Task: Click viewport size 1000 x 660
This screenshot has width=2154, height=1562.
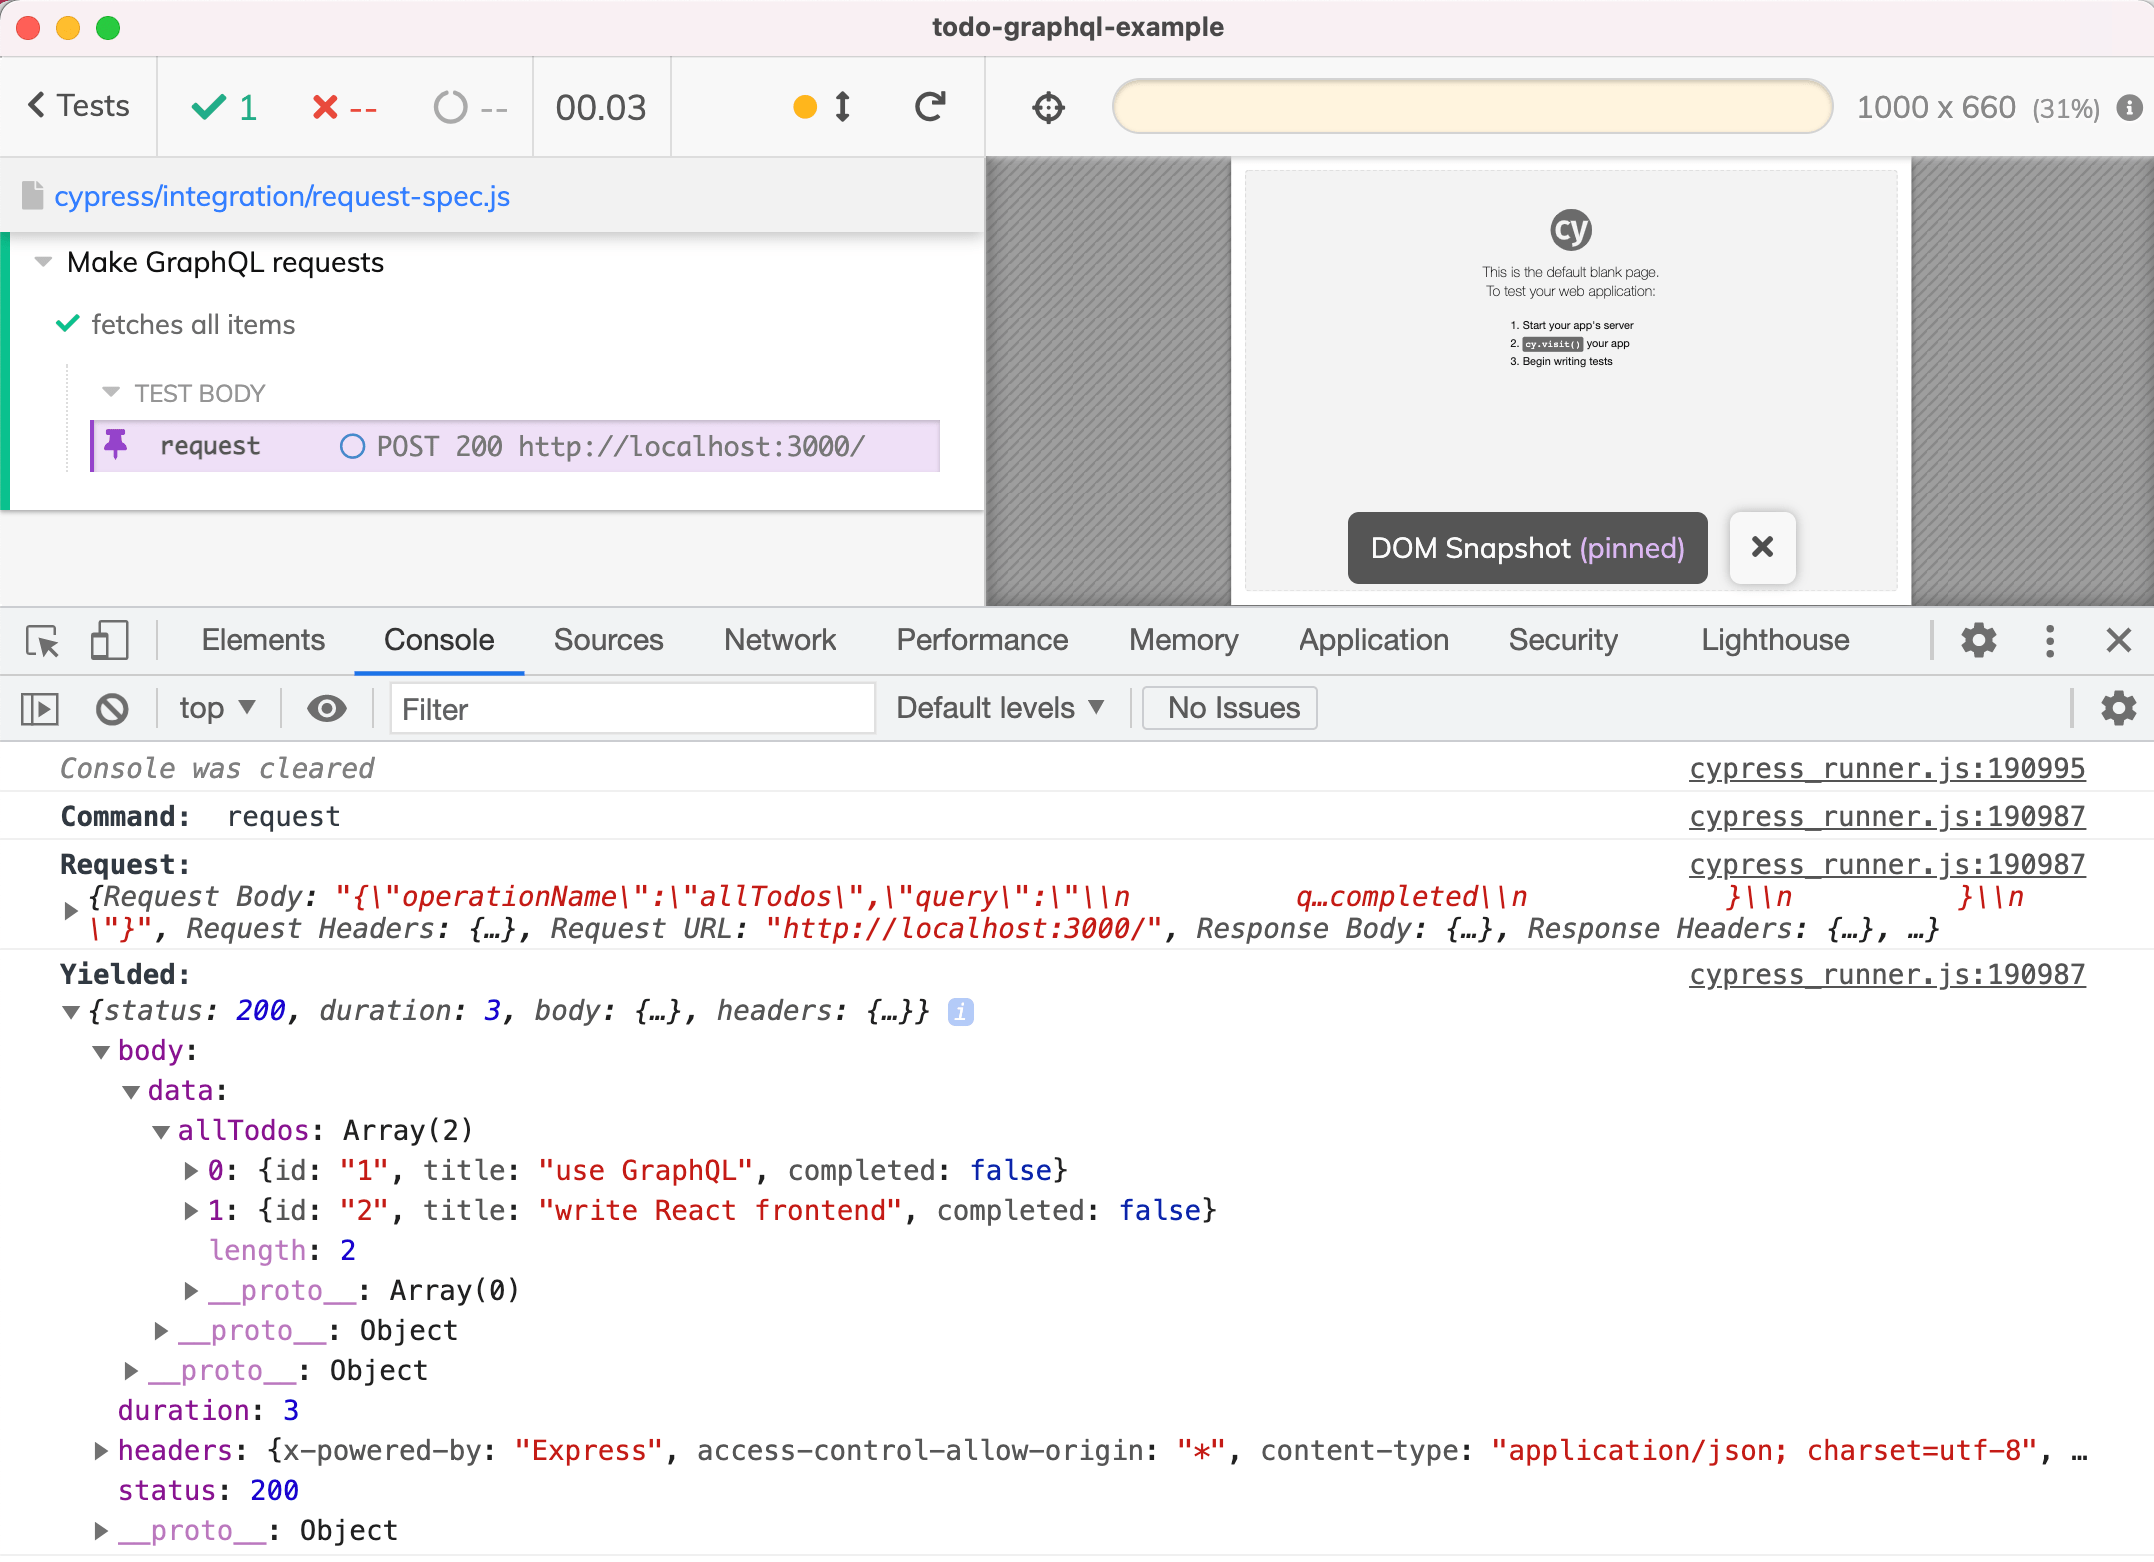Action: point(1936,107)
